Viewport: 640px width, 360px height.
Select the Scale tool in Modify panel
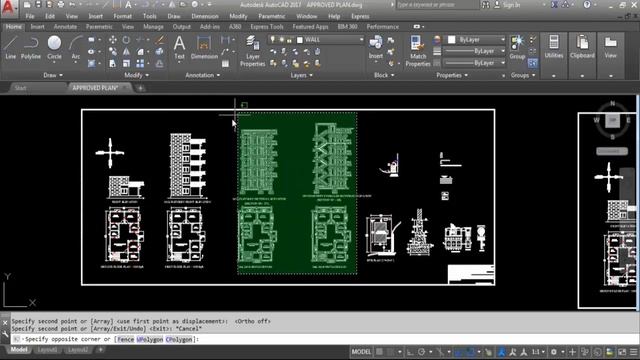pos(127,64)
